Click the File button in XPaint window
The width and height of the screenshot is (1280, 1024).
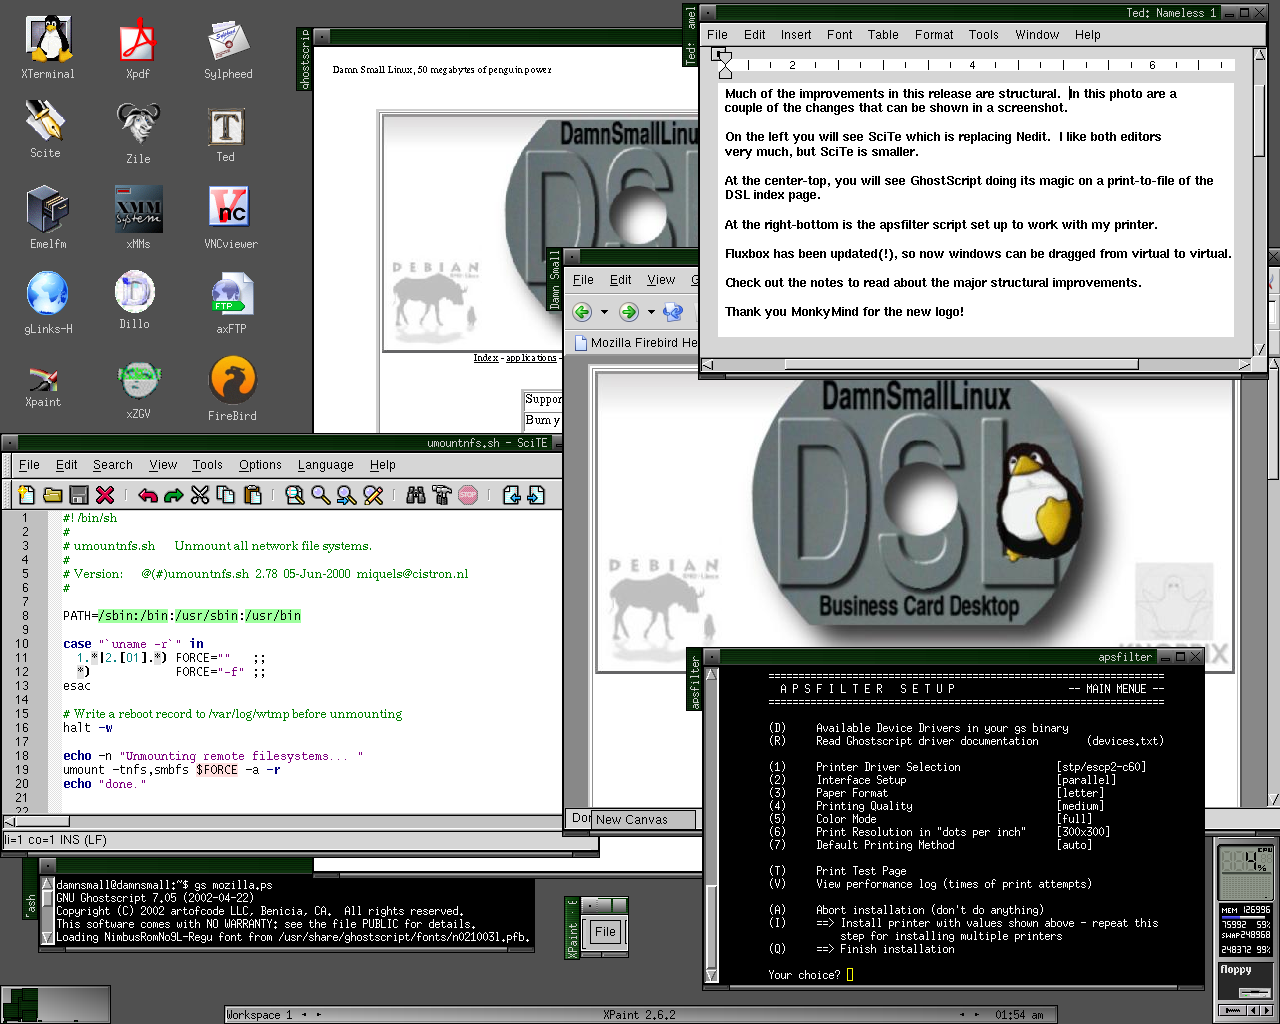[x=605, y=931]
